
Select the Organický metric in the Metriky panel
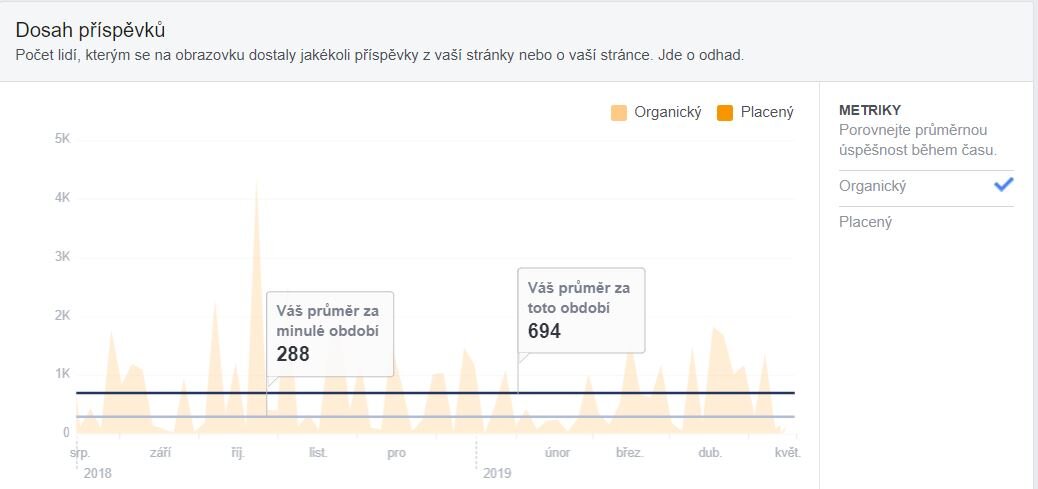pos(873,186)
